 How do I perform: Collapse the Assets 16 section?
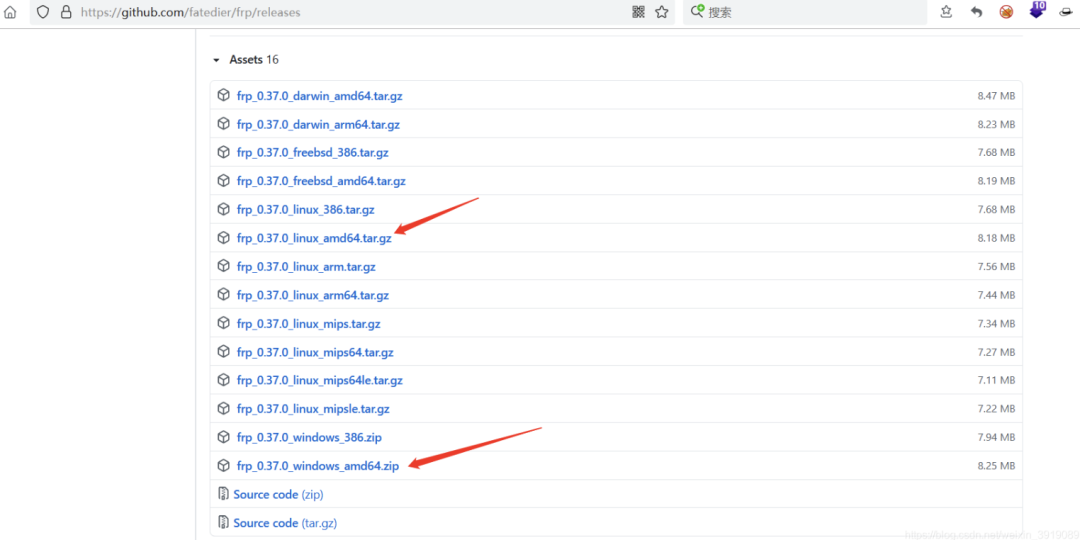coord(245,60)
